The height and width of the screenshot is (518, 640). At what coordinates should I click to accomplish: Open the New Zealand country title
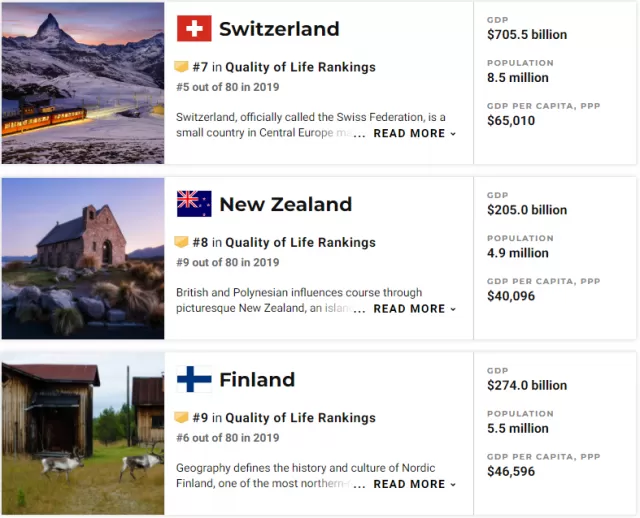[x=286, y=204]
